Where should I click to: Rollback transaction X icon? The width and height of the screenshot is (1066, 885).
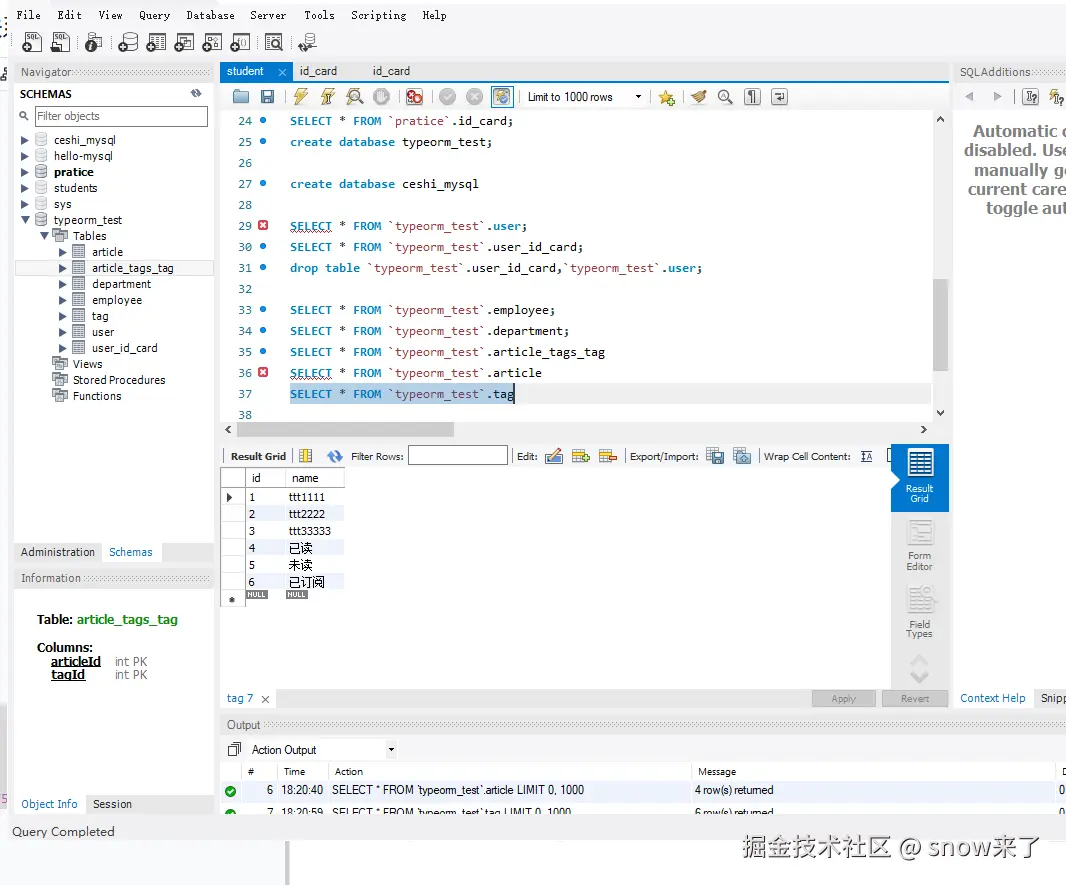(475, 97)
